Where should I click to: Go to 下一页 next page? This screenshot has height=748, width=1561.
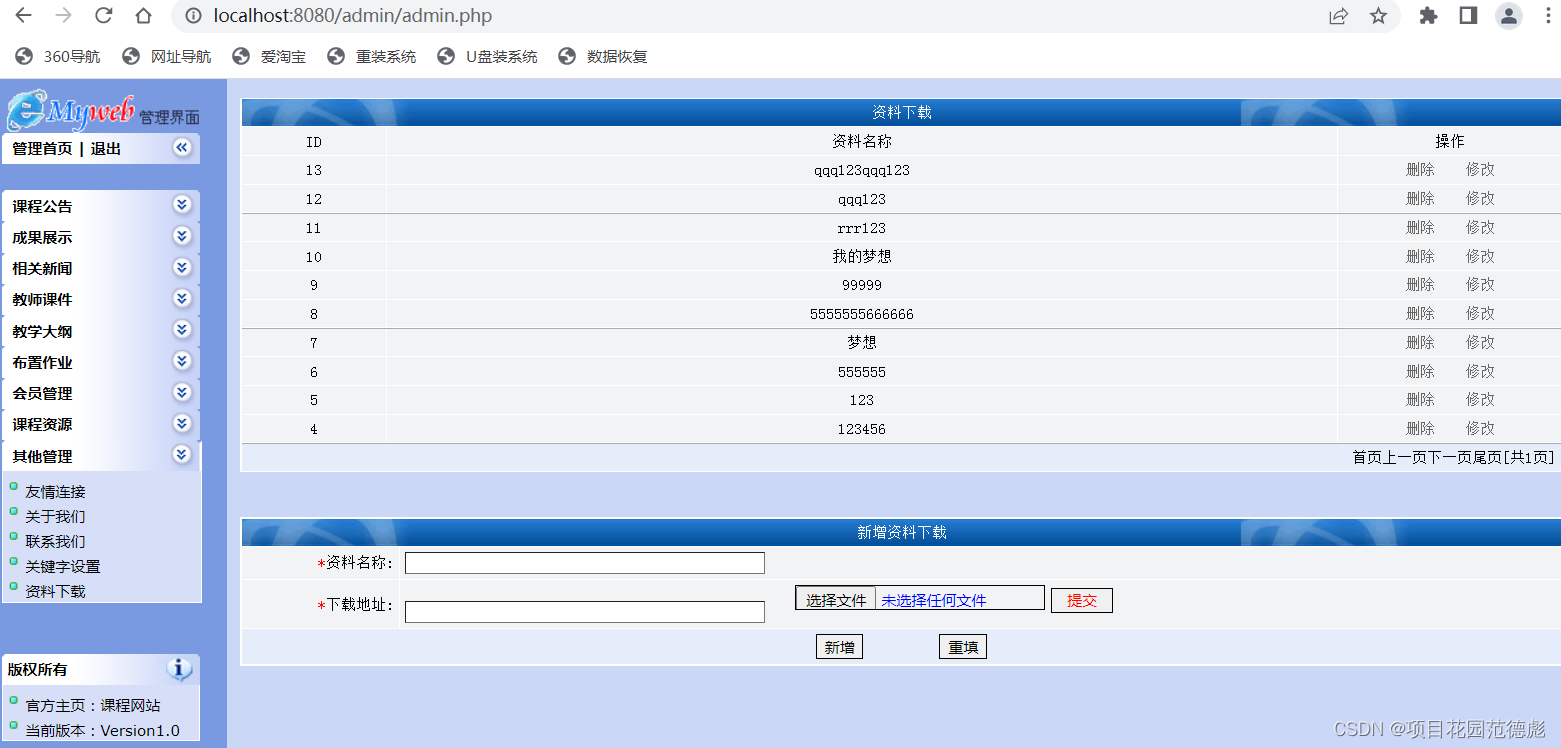[x=1449, y=458]
